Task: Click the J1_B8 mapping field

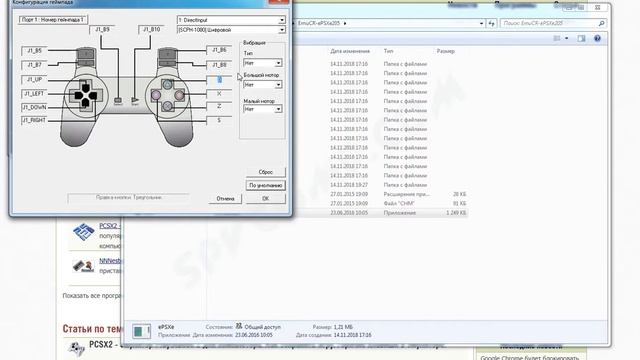Action: click(x=219, y=65)
